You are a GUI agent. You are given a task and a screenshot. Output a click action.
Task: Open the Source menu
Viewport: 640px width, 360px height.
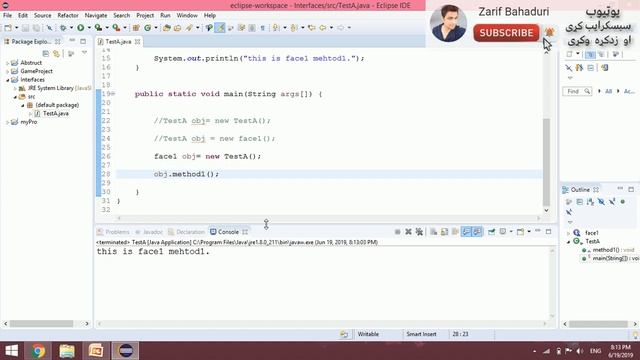pyautogui.click(x=42, y=16)
